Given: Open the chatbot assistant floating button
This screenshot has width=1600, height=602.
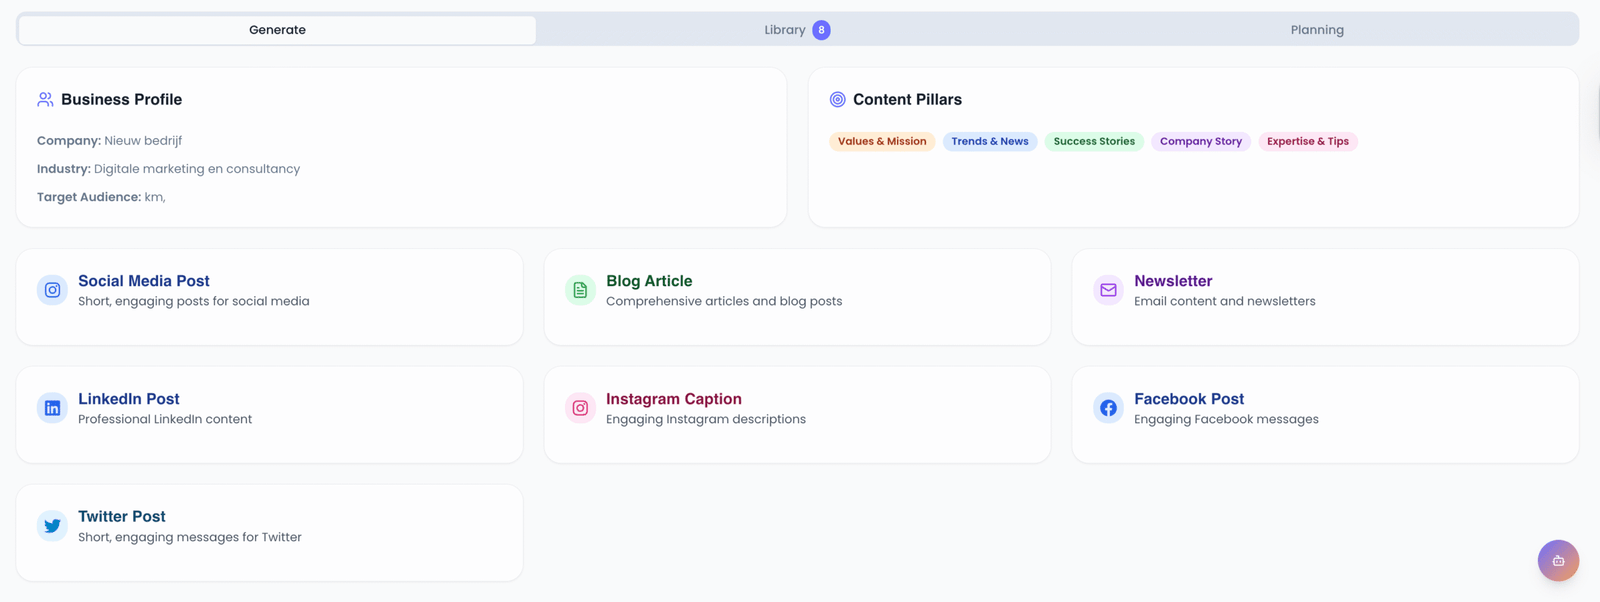Looking at the screenshot, I should click(1557, 561).
